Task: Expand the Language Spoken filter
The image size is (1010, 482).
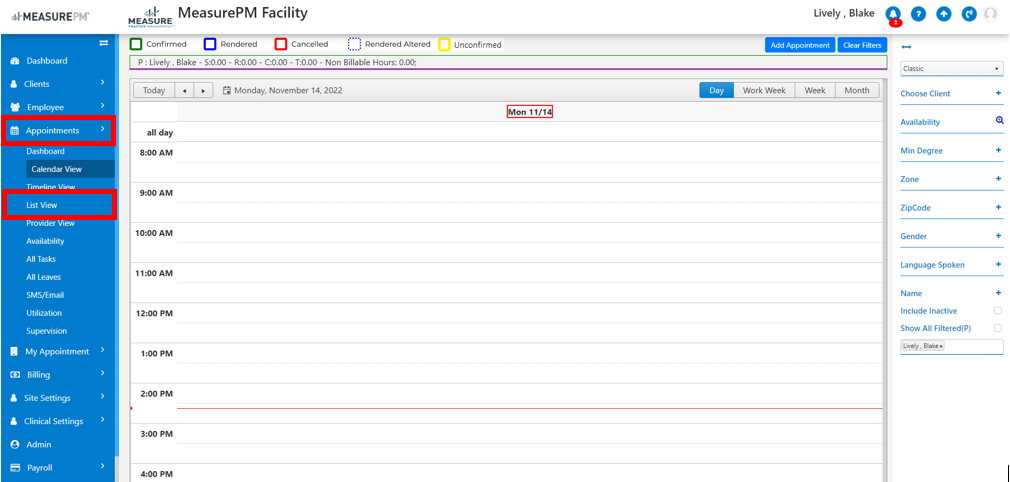Action: coord(998,264)
